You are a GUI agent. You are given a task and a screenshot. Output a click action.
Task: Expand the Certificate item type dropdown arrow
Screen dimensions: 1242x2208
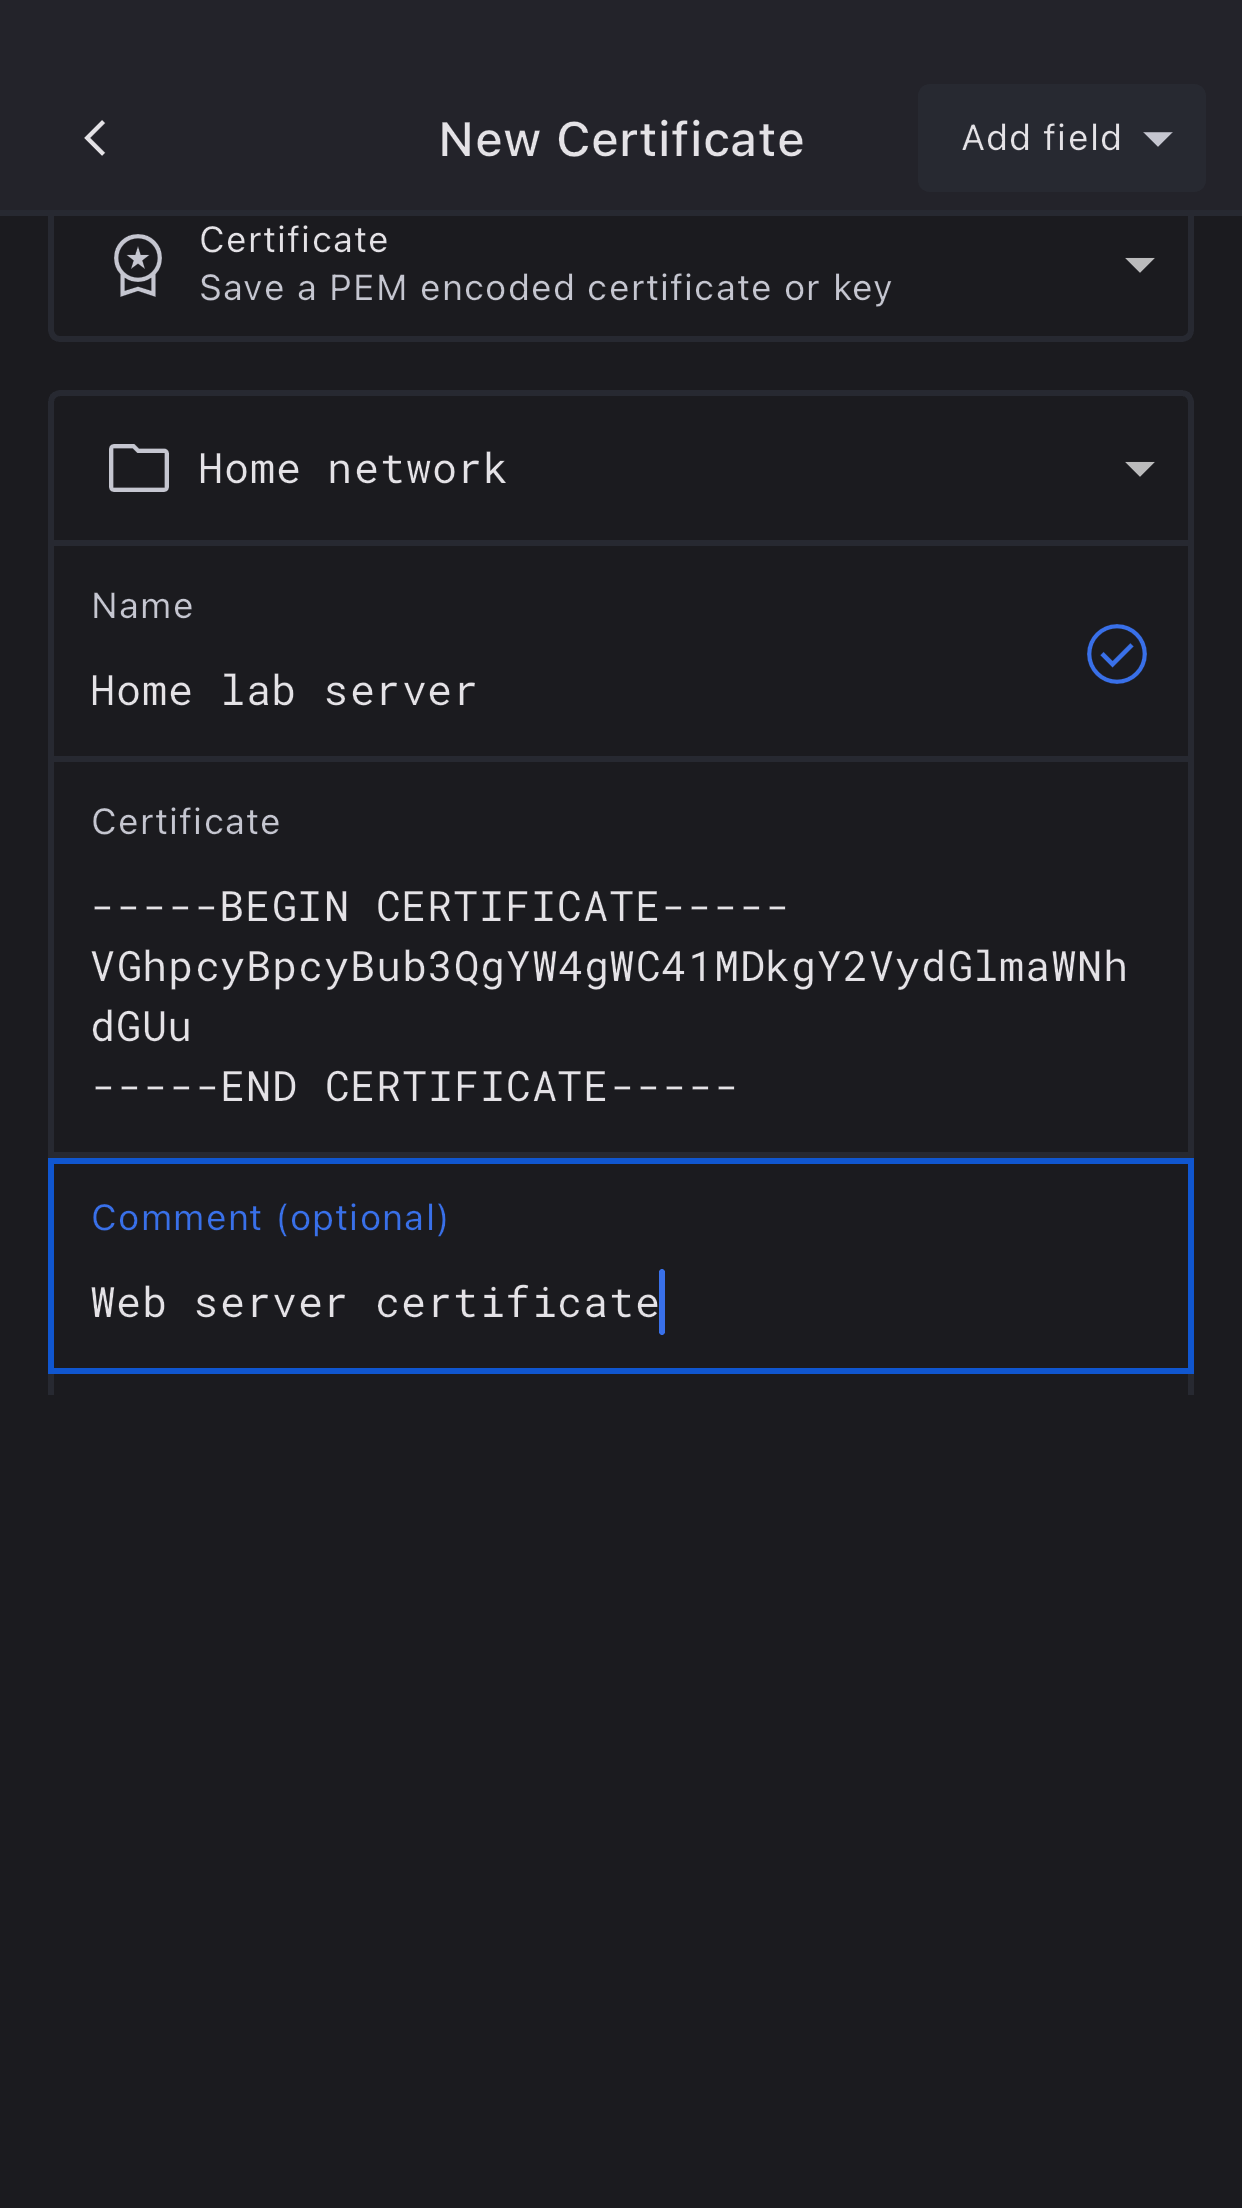tap(1139, 265)
